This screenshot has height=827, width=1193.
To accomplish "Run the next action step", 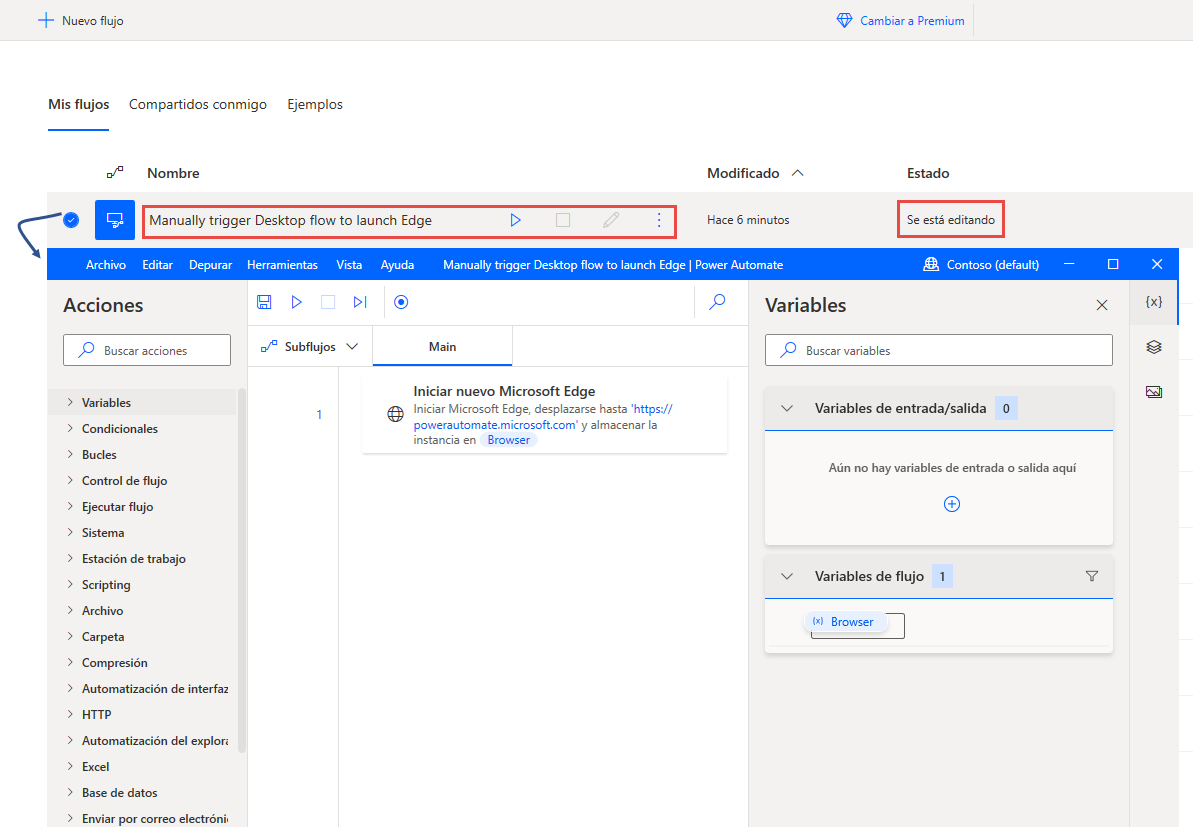I will coord(360,302).
